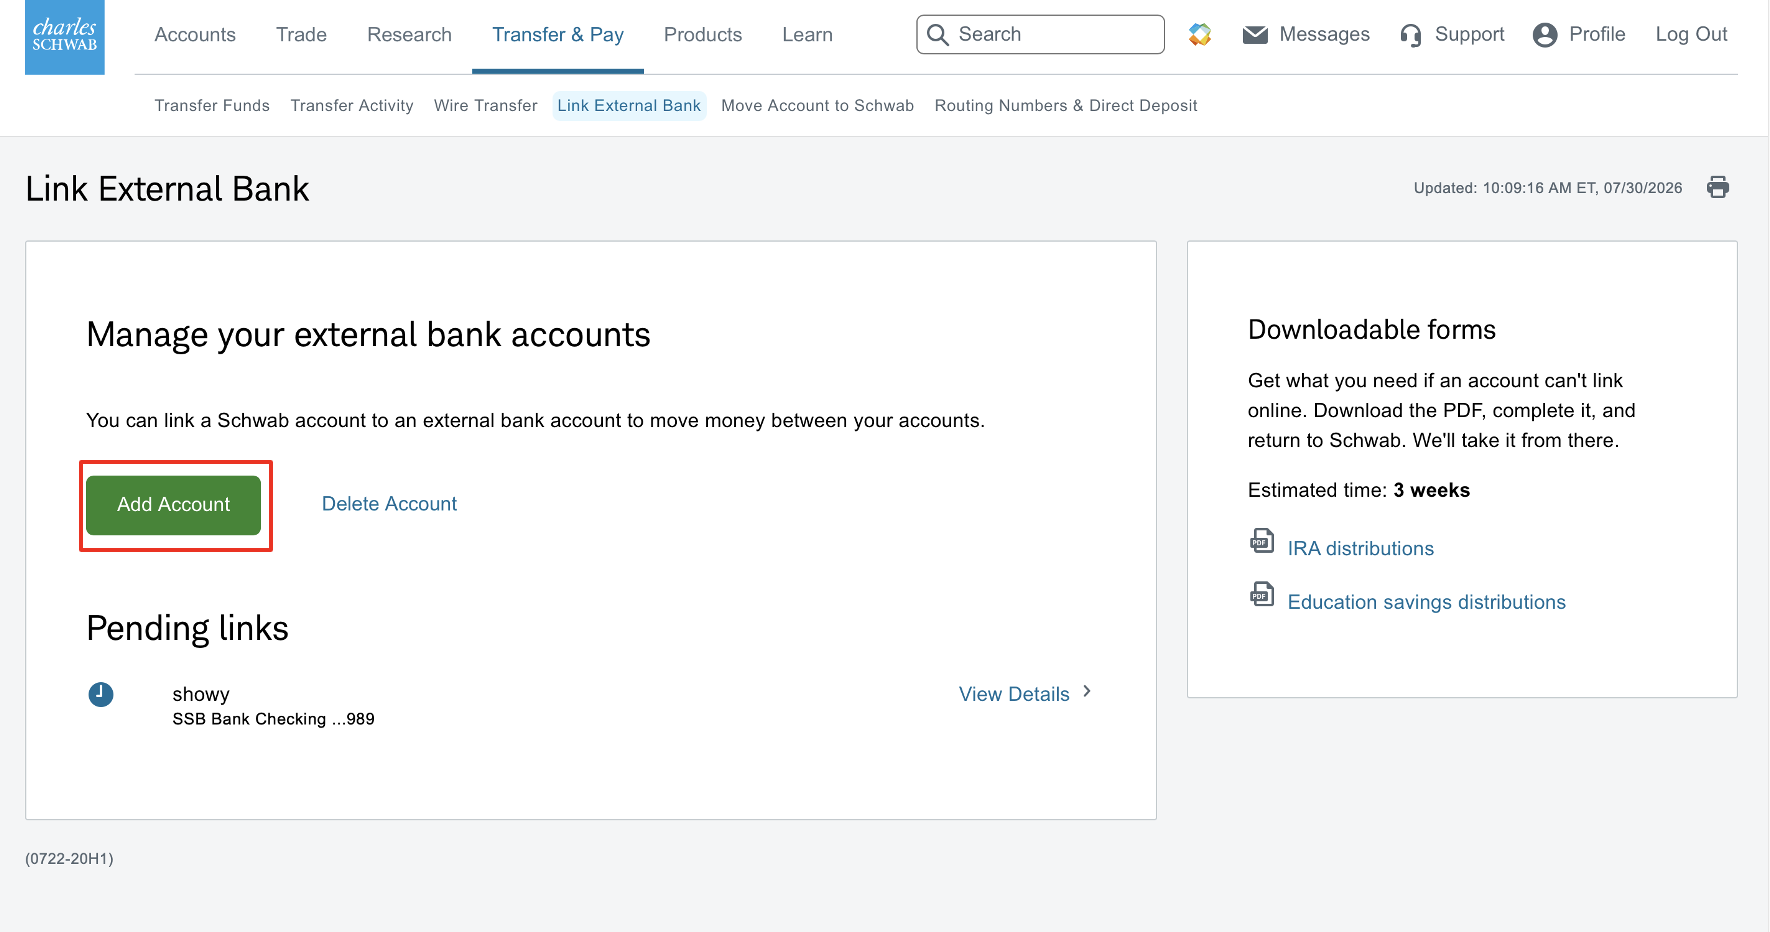
Task: Open the Research menu
Action: 409,35
